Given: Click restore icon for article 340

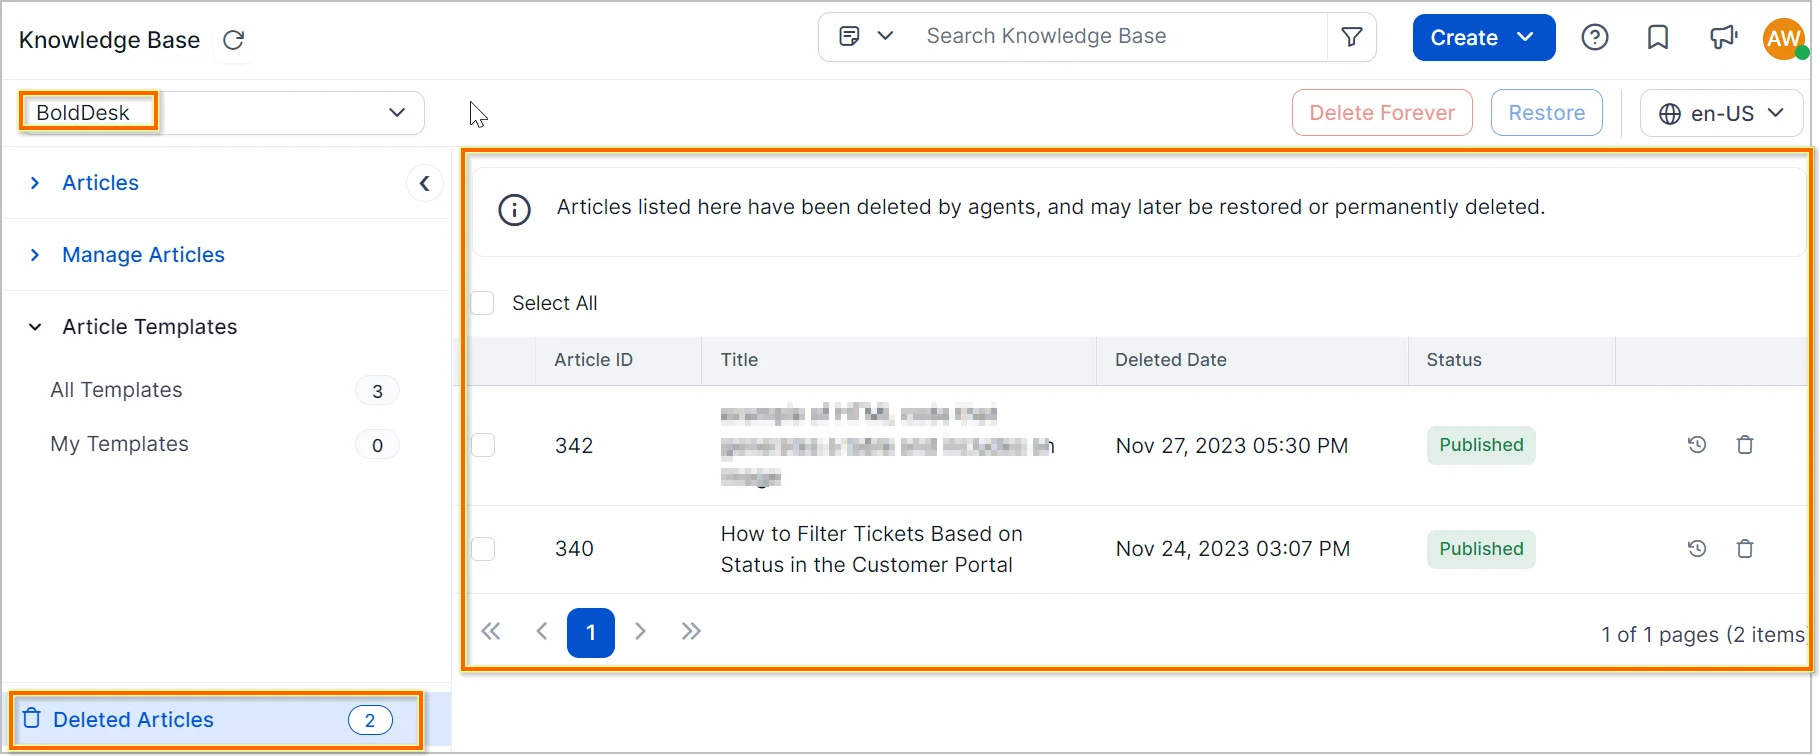Looking at the screenshot, I should pos(1697,549).
